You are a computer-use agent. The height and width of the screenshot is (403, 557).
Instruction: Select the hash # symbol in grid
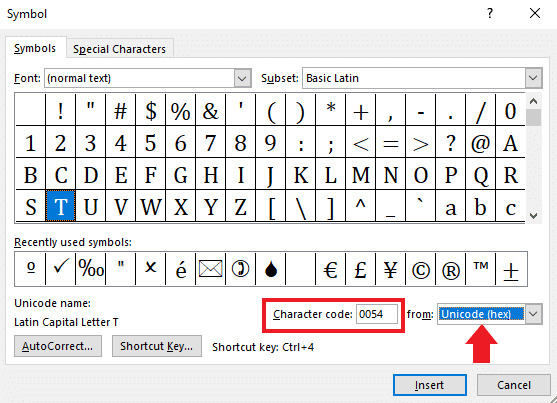(x=120, y=110)
